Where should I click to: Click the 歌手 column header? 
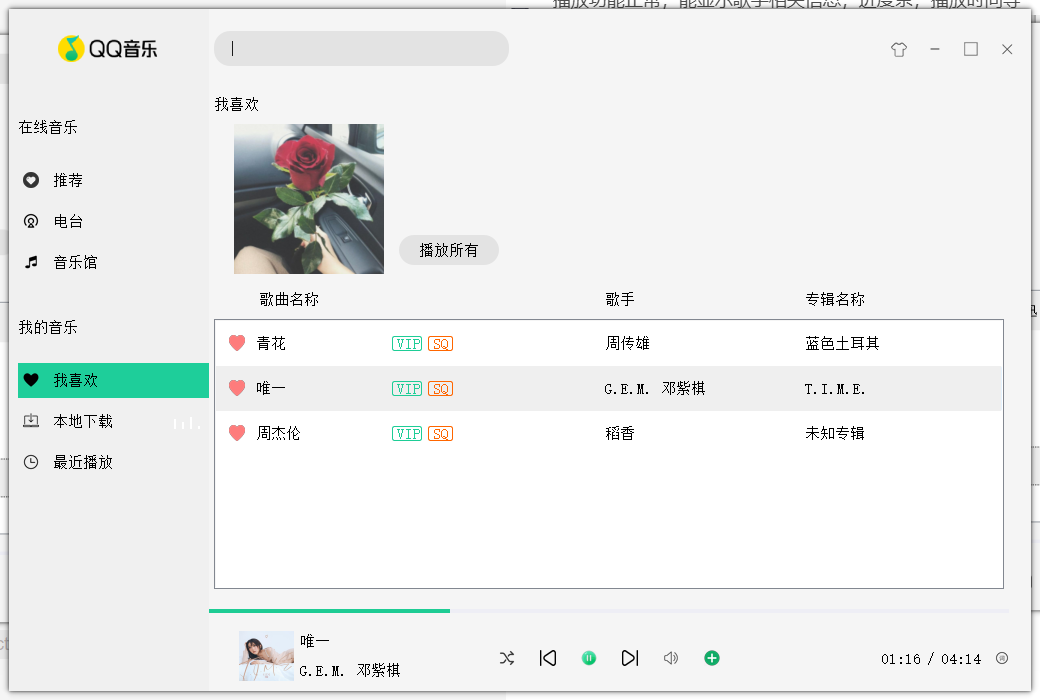click(x=620, y=299)
